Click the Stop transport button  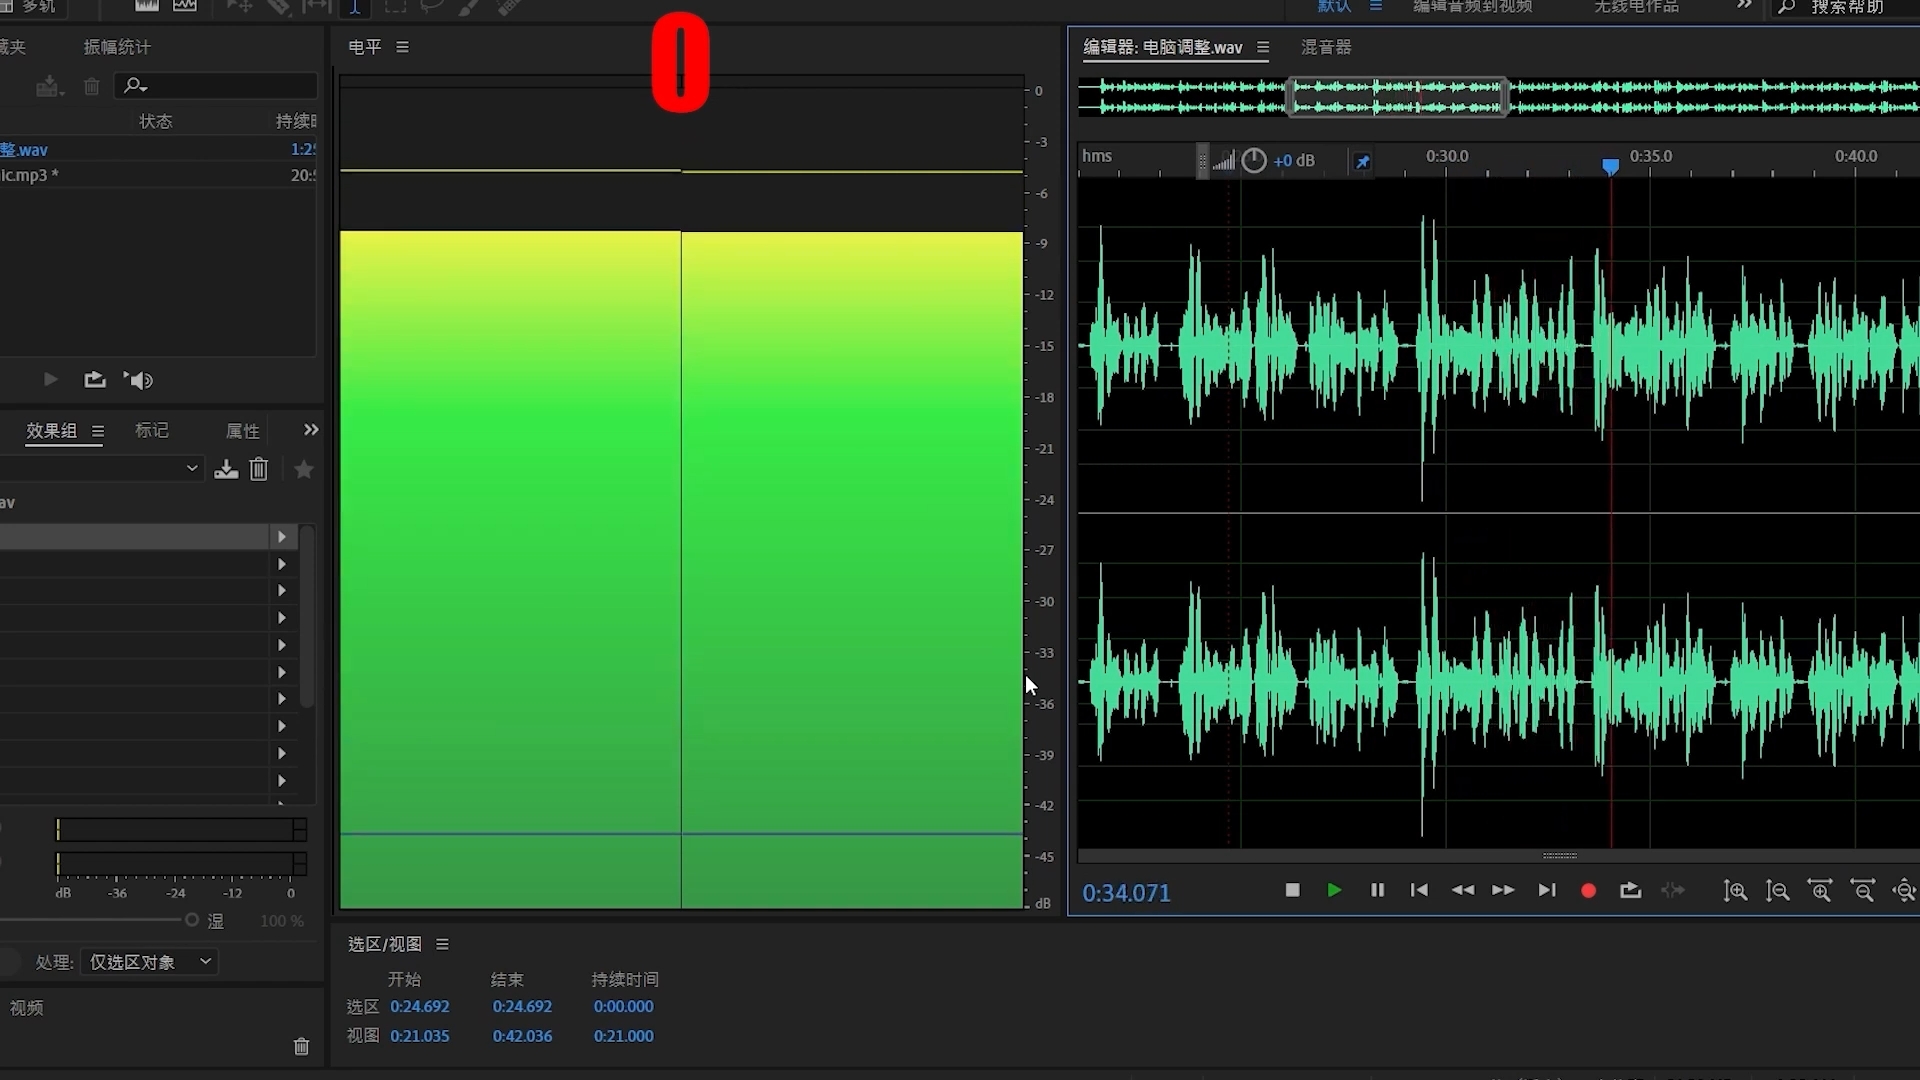click(1292, 890)
